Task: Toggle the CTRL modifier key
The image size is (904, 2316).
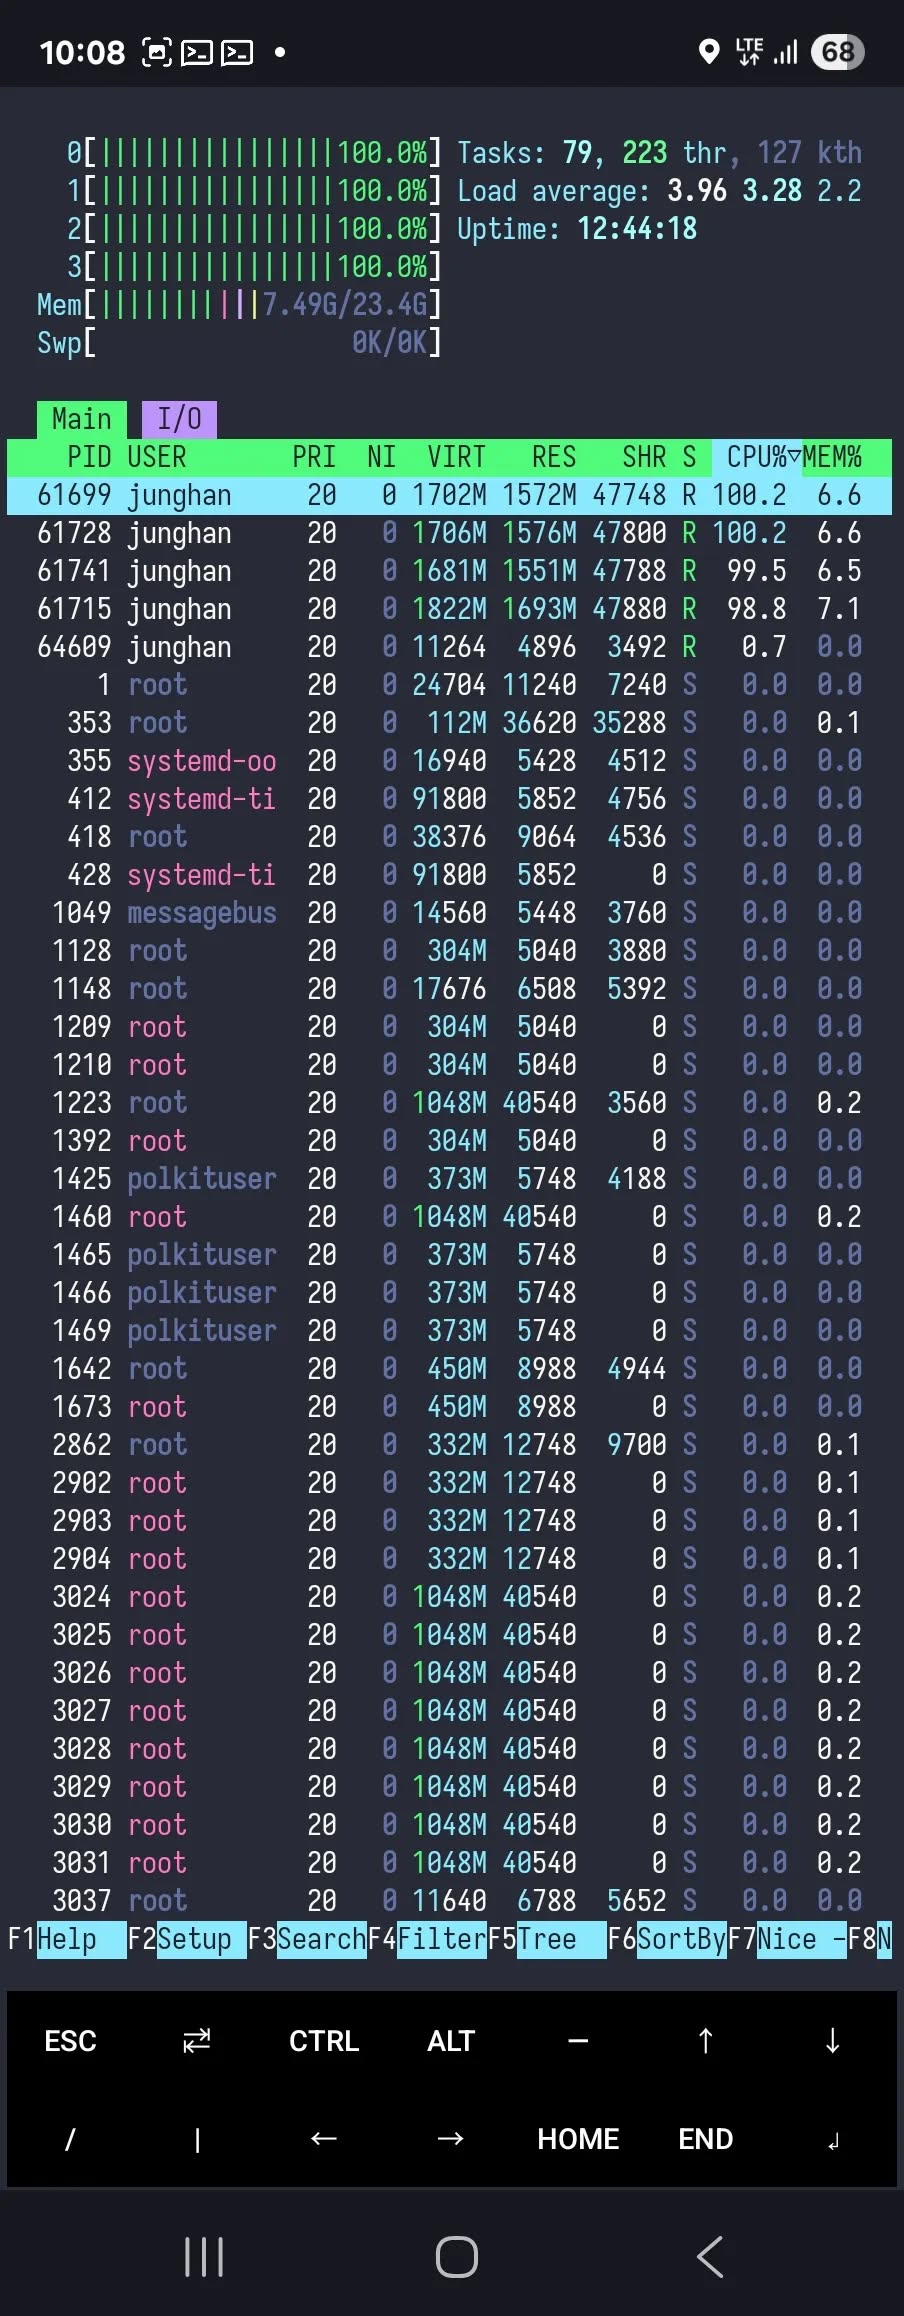Action: click(x=324, y=2041)
